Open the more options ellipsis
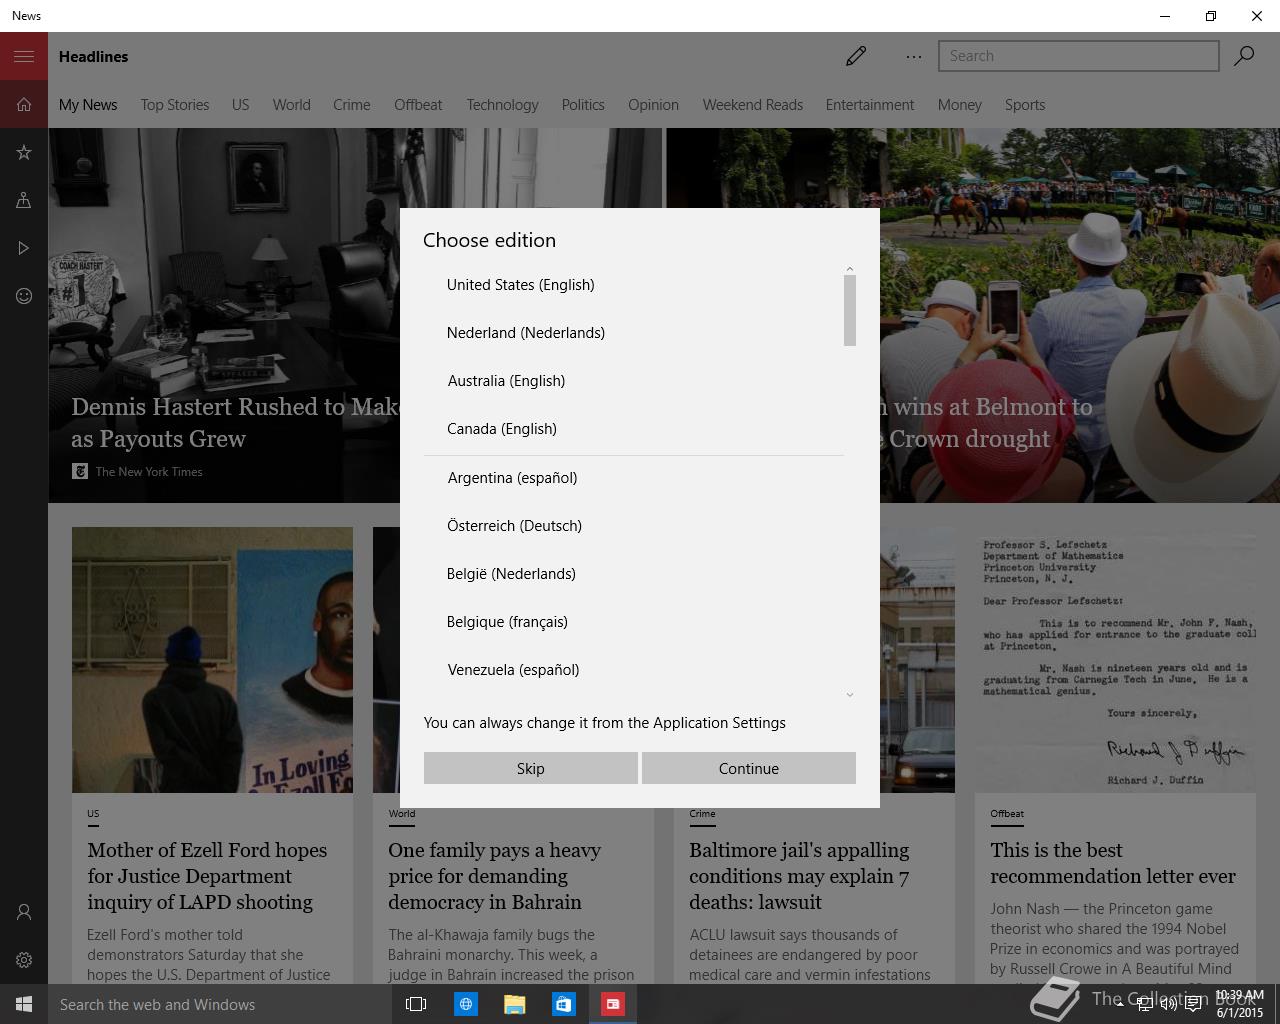Screen dimensions: 1280x1024 [x=914, y=57]
